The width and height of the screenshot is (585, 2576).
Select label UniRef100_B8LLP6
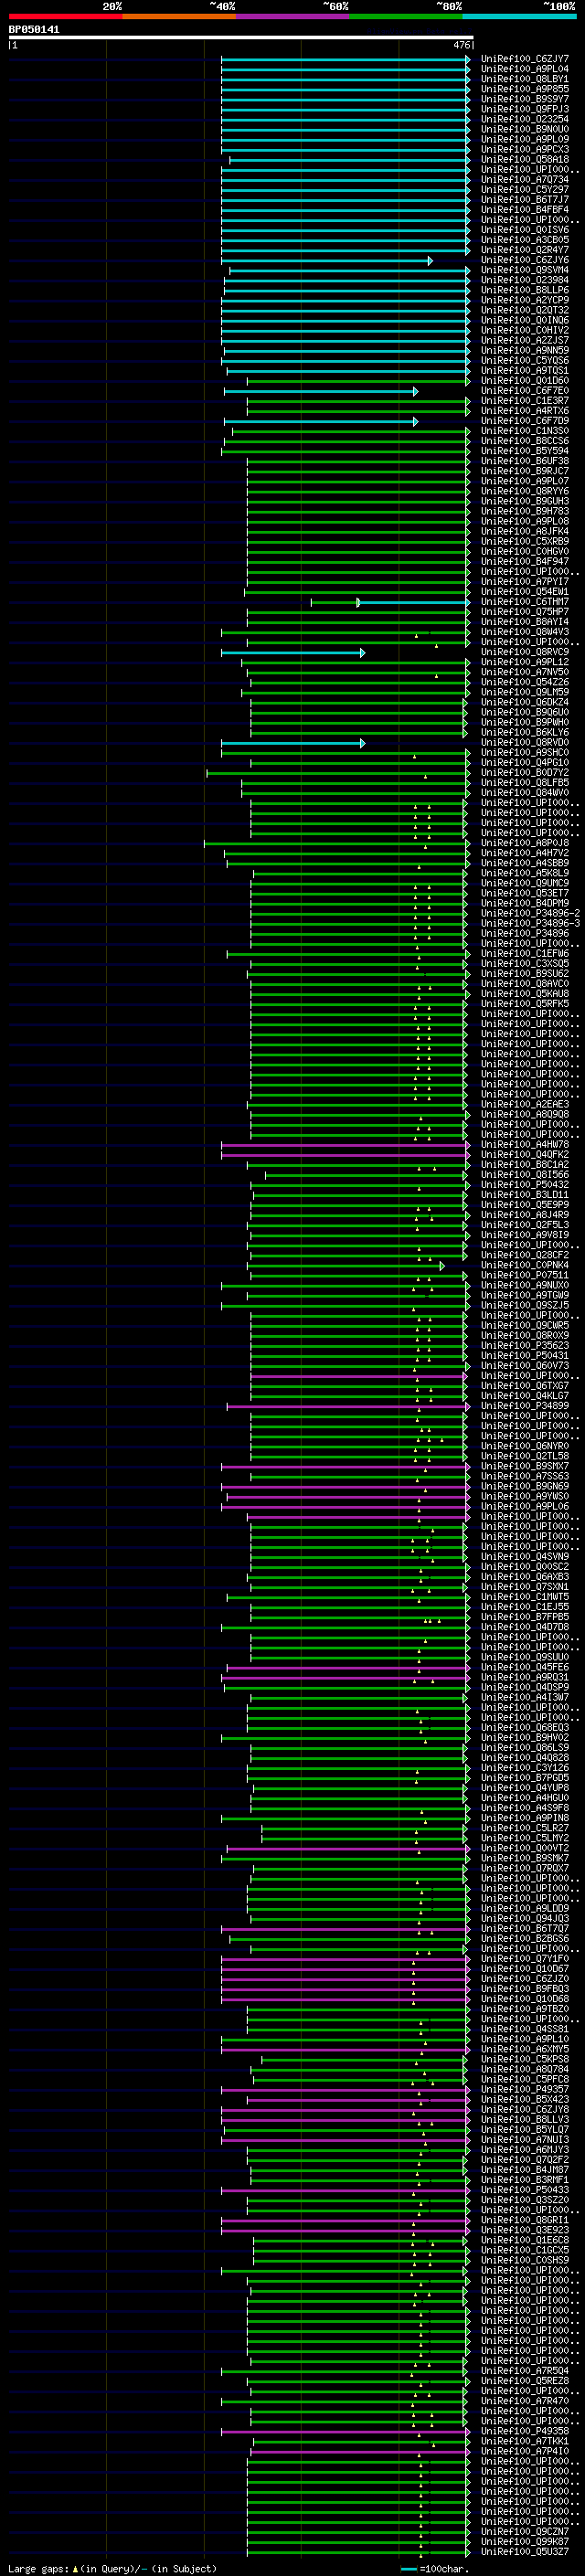524,290
